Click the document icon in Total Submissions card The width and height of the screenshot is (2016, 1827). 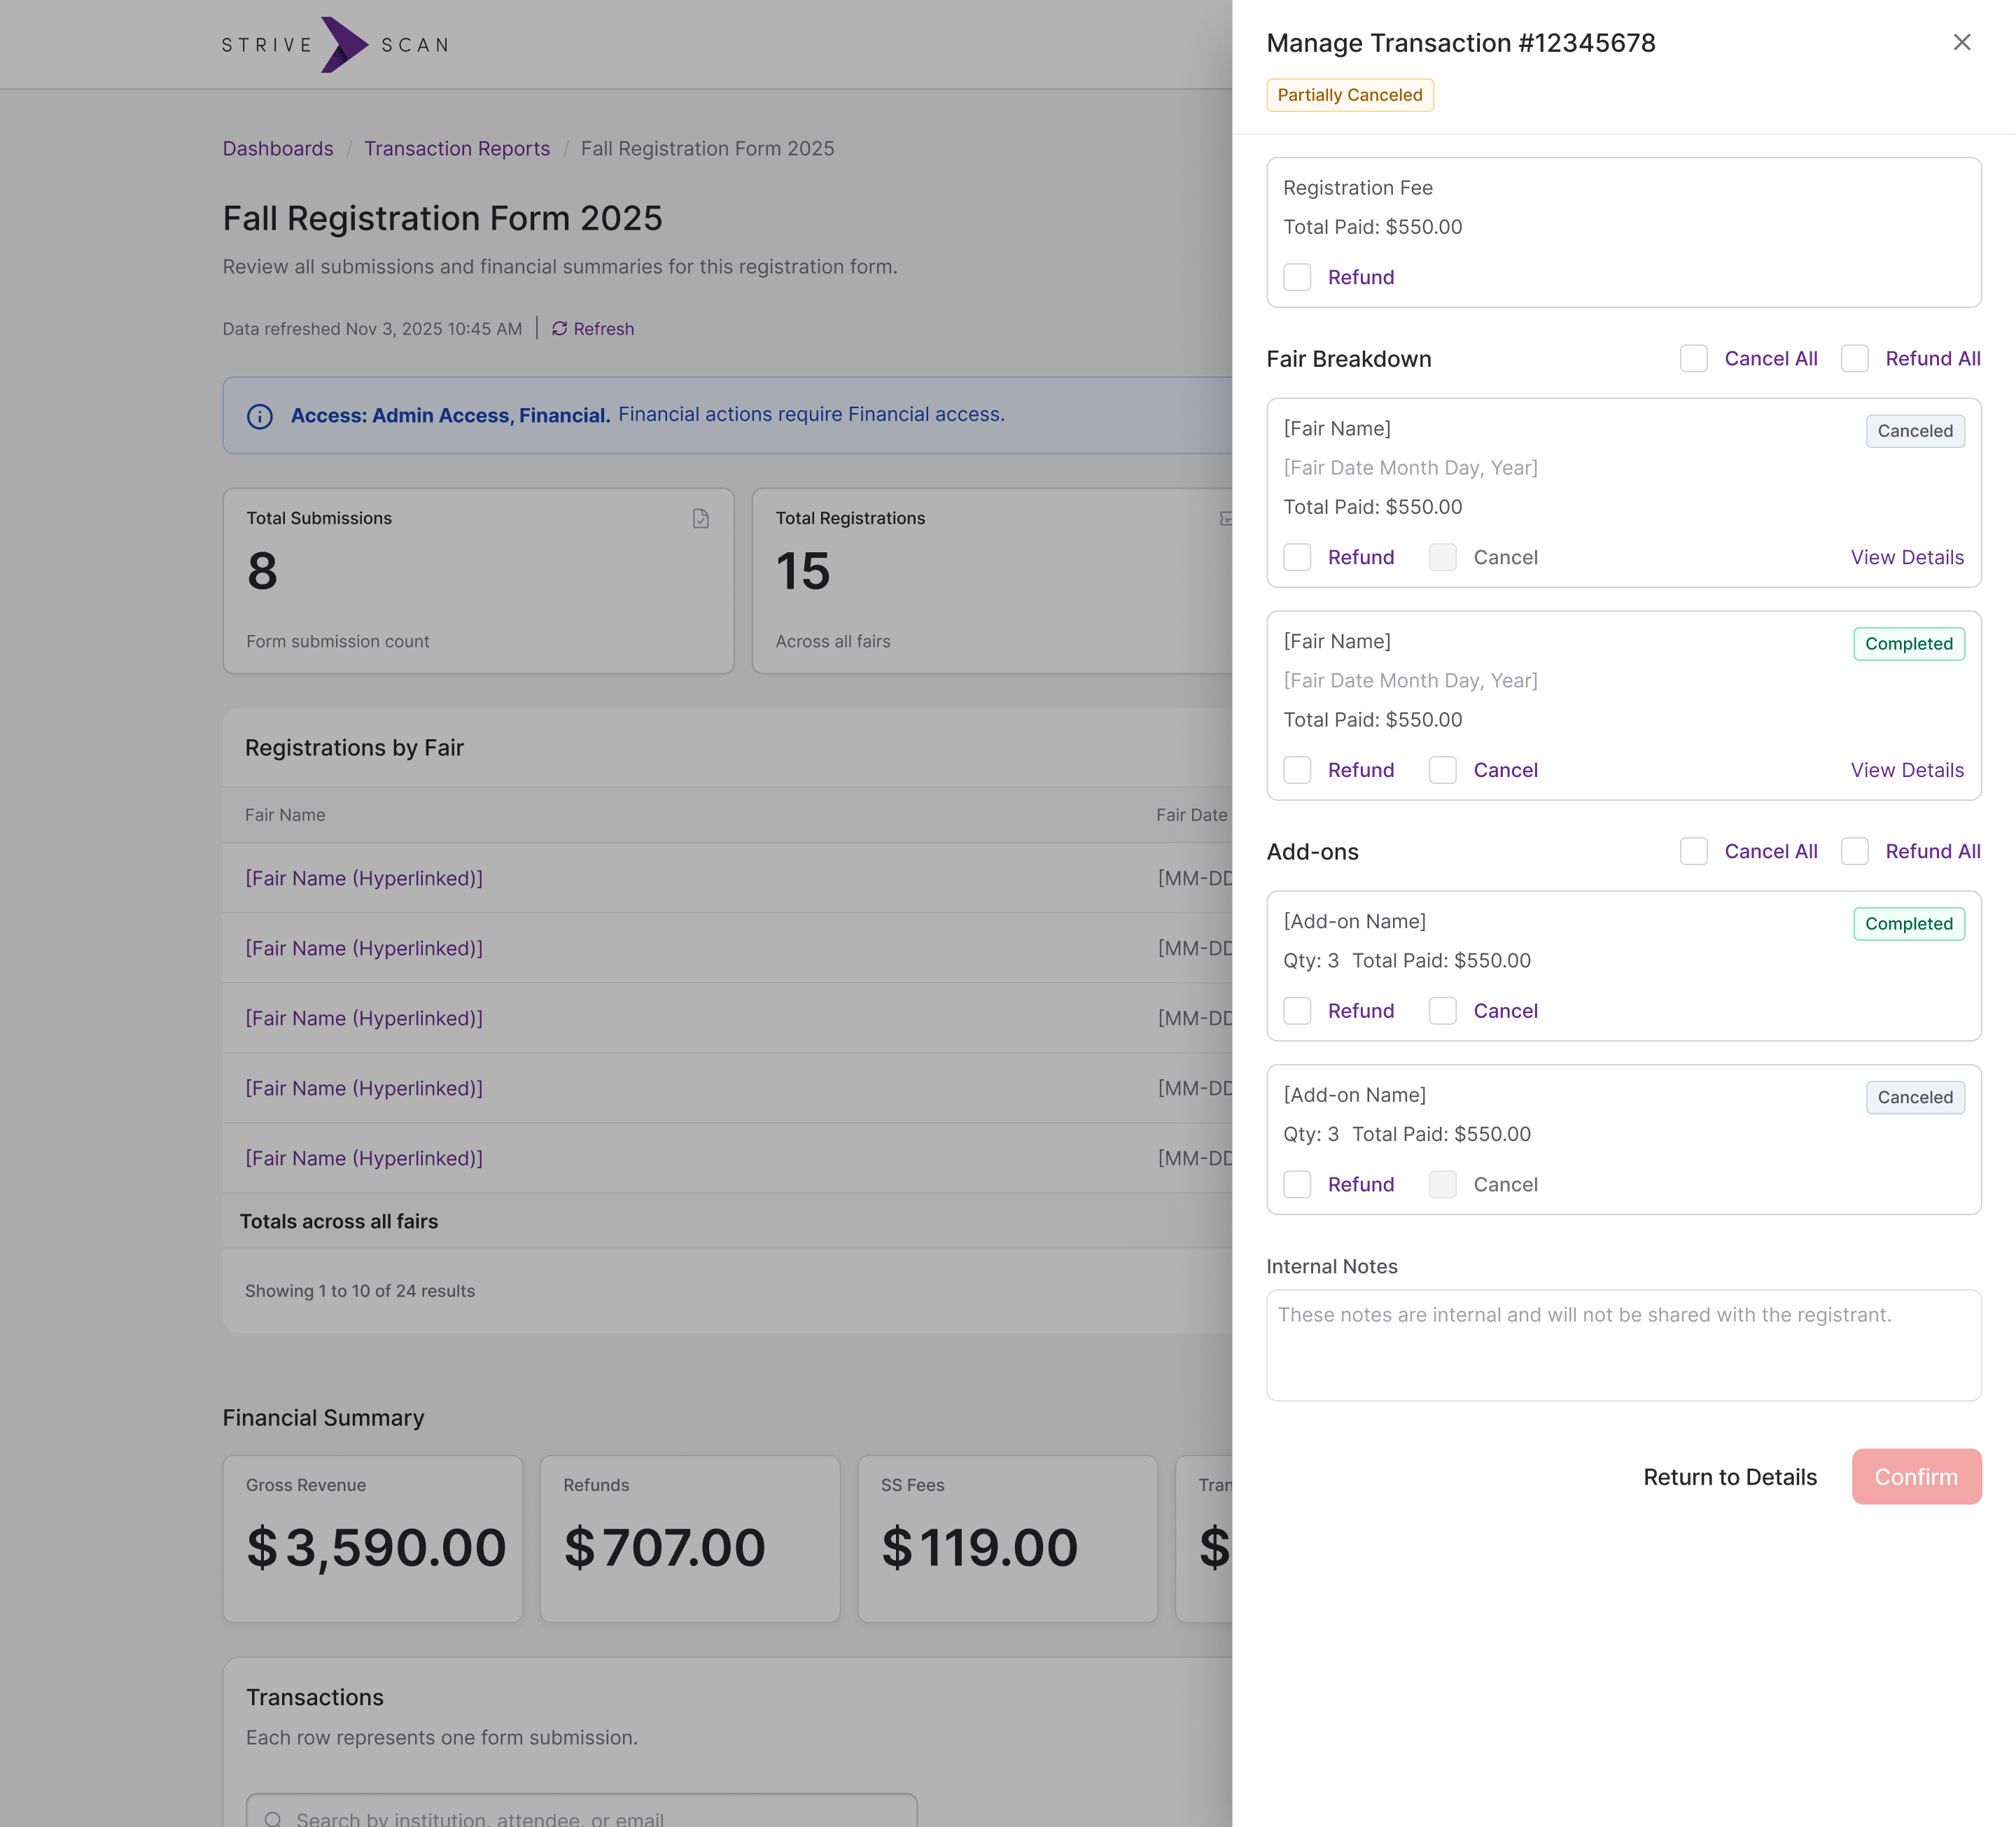[701, 518]
